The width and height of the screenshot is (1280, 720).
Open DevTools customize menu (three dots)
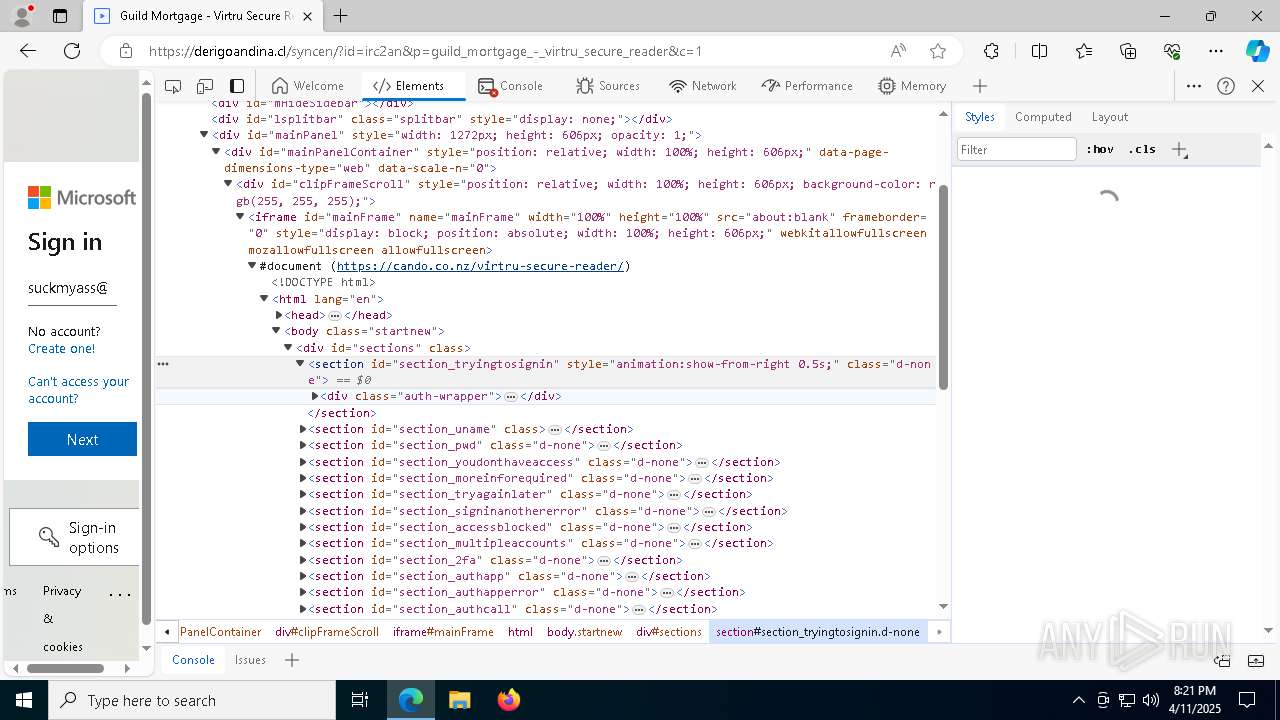click(x=1194, y=86)
